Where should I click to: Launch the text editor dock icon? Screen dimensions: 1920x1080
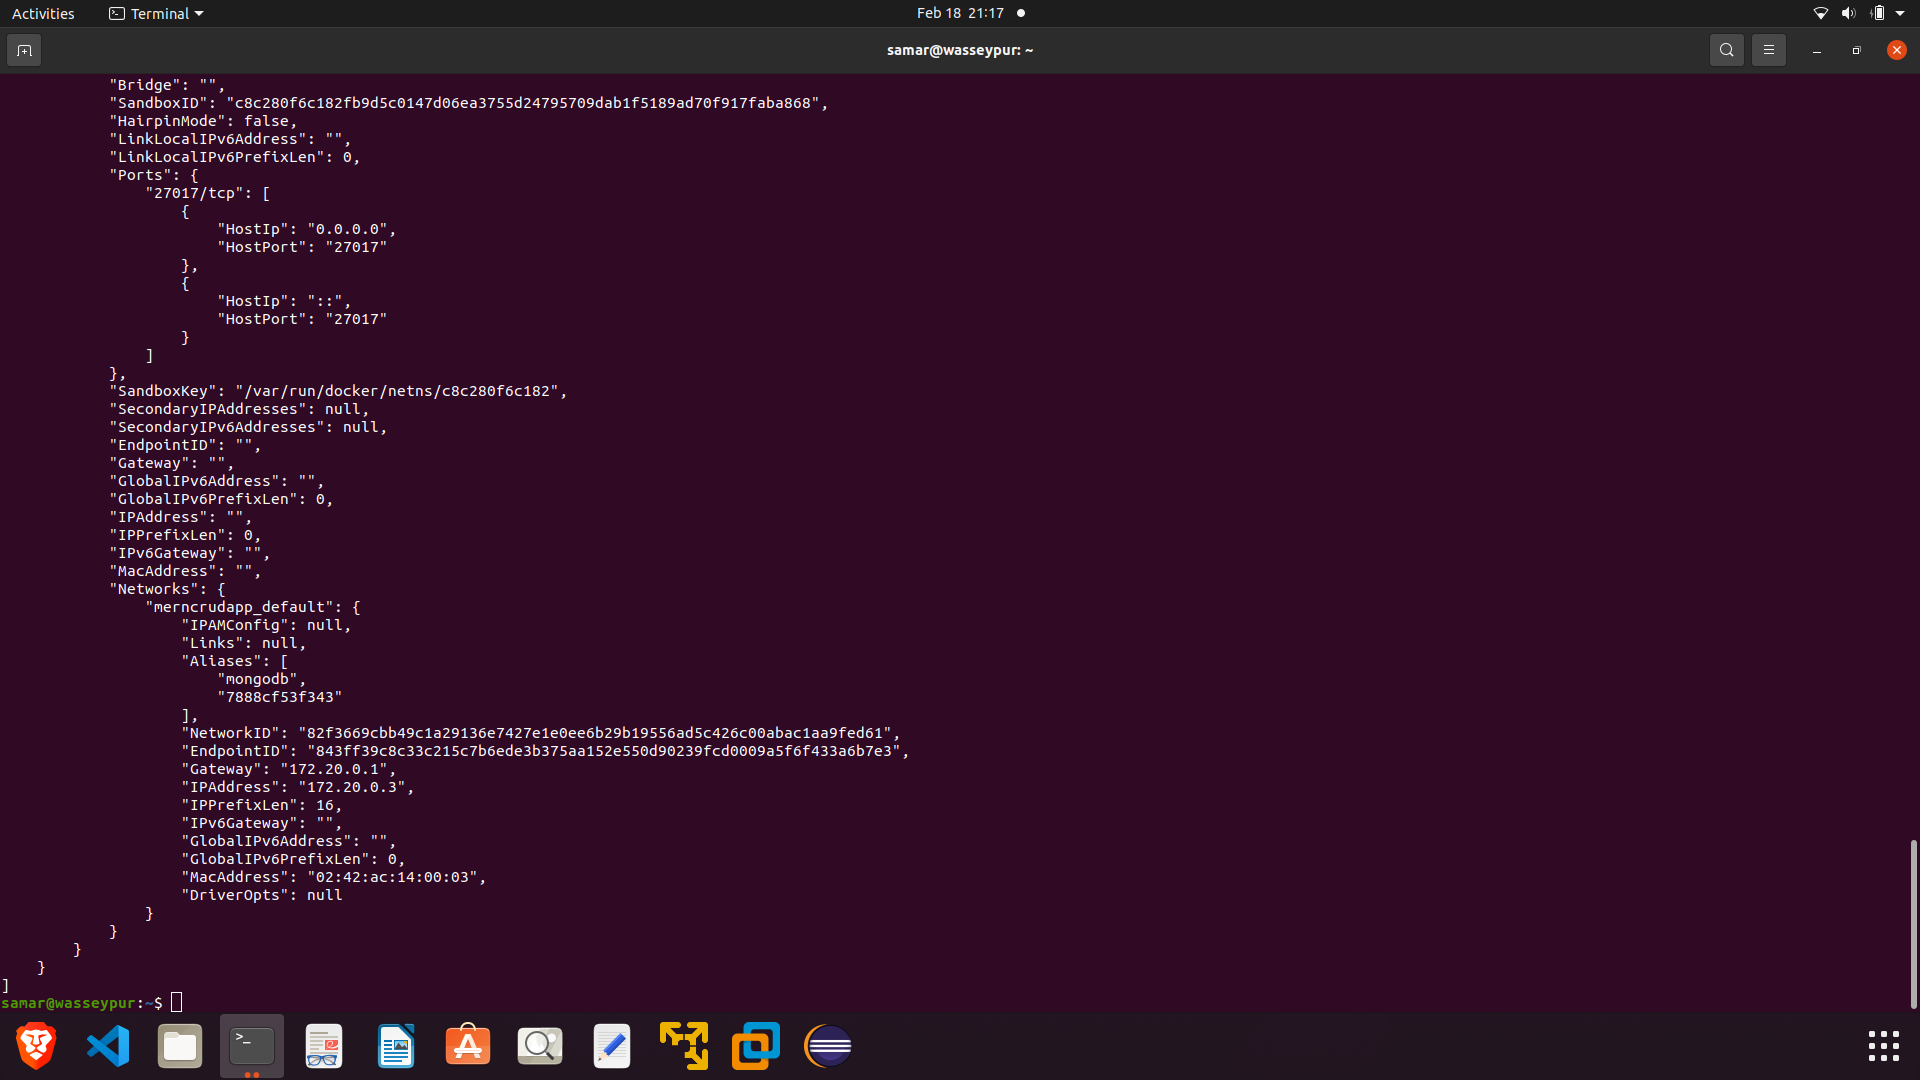612,1046
